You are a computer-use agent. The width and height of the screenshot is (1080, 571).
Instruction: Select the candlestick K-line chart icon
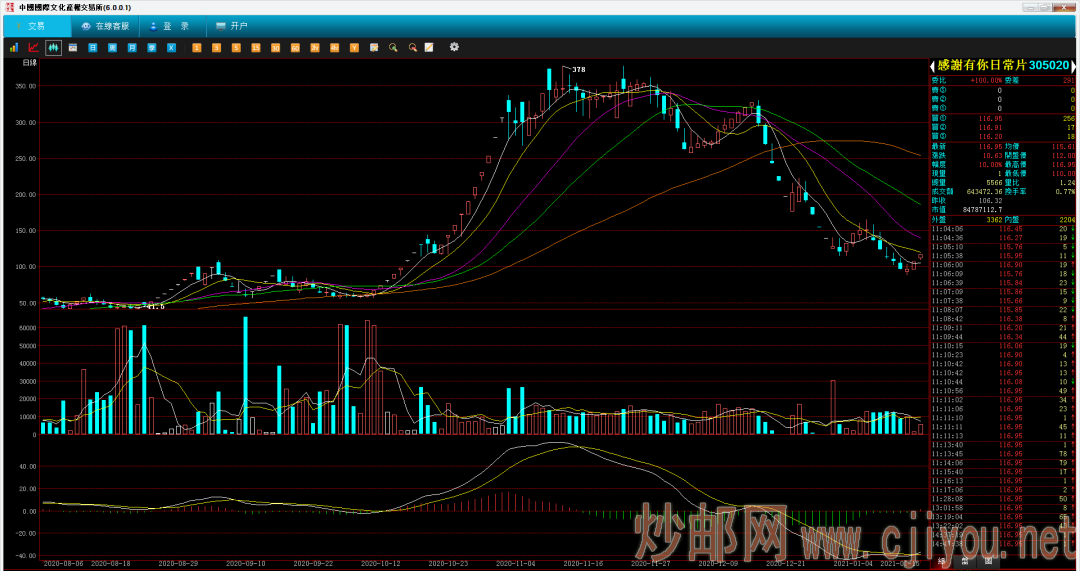(53, 48)
